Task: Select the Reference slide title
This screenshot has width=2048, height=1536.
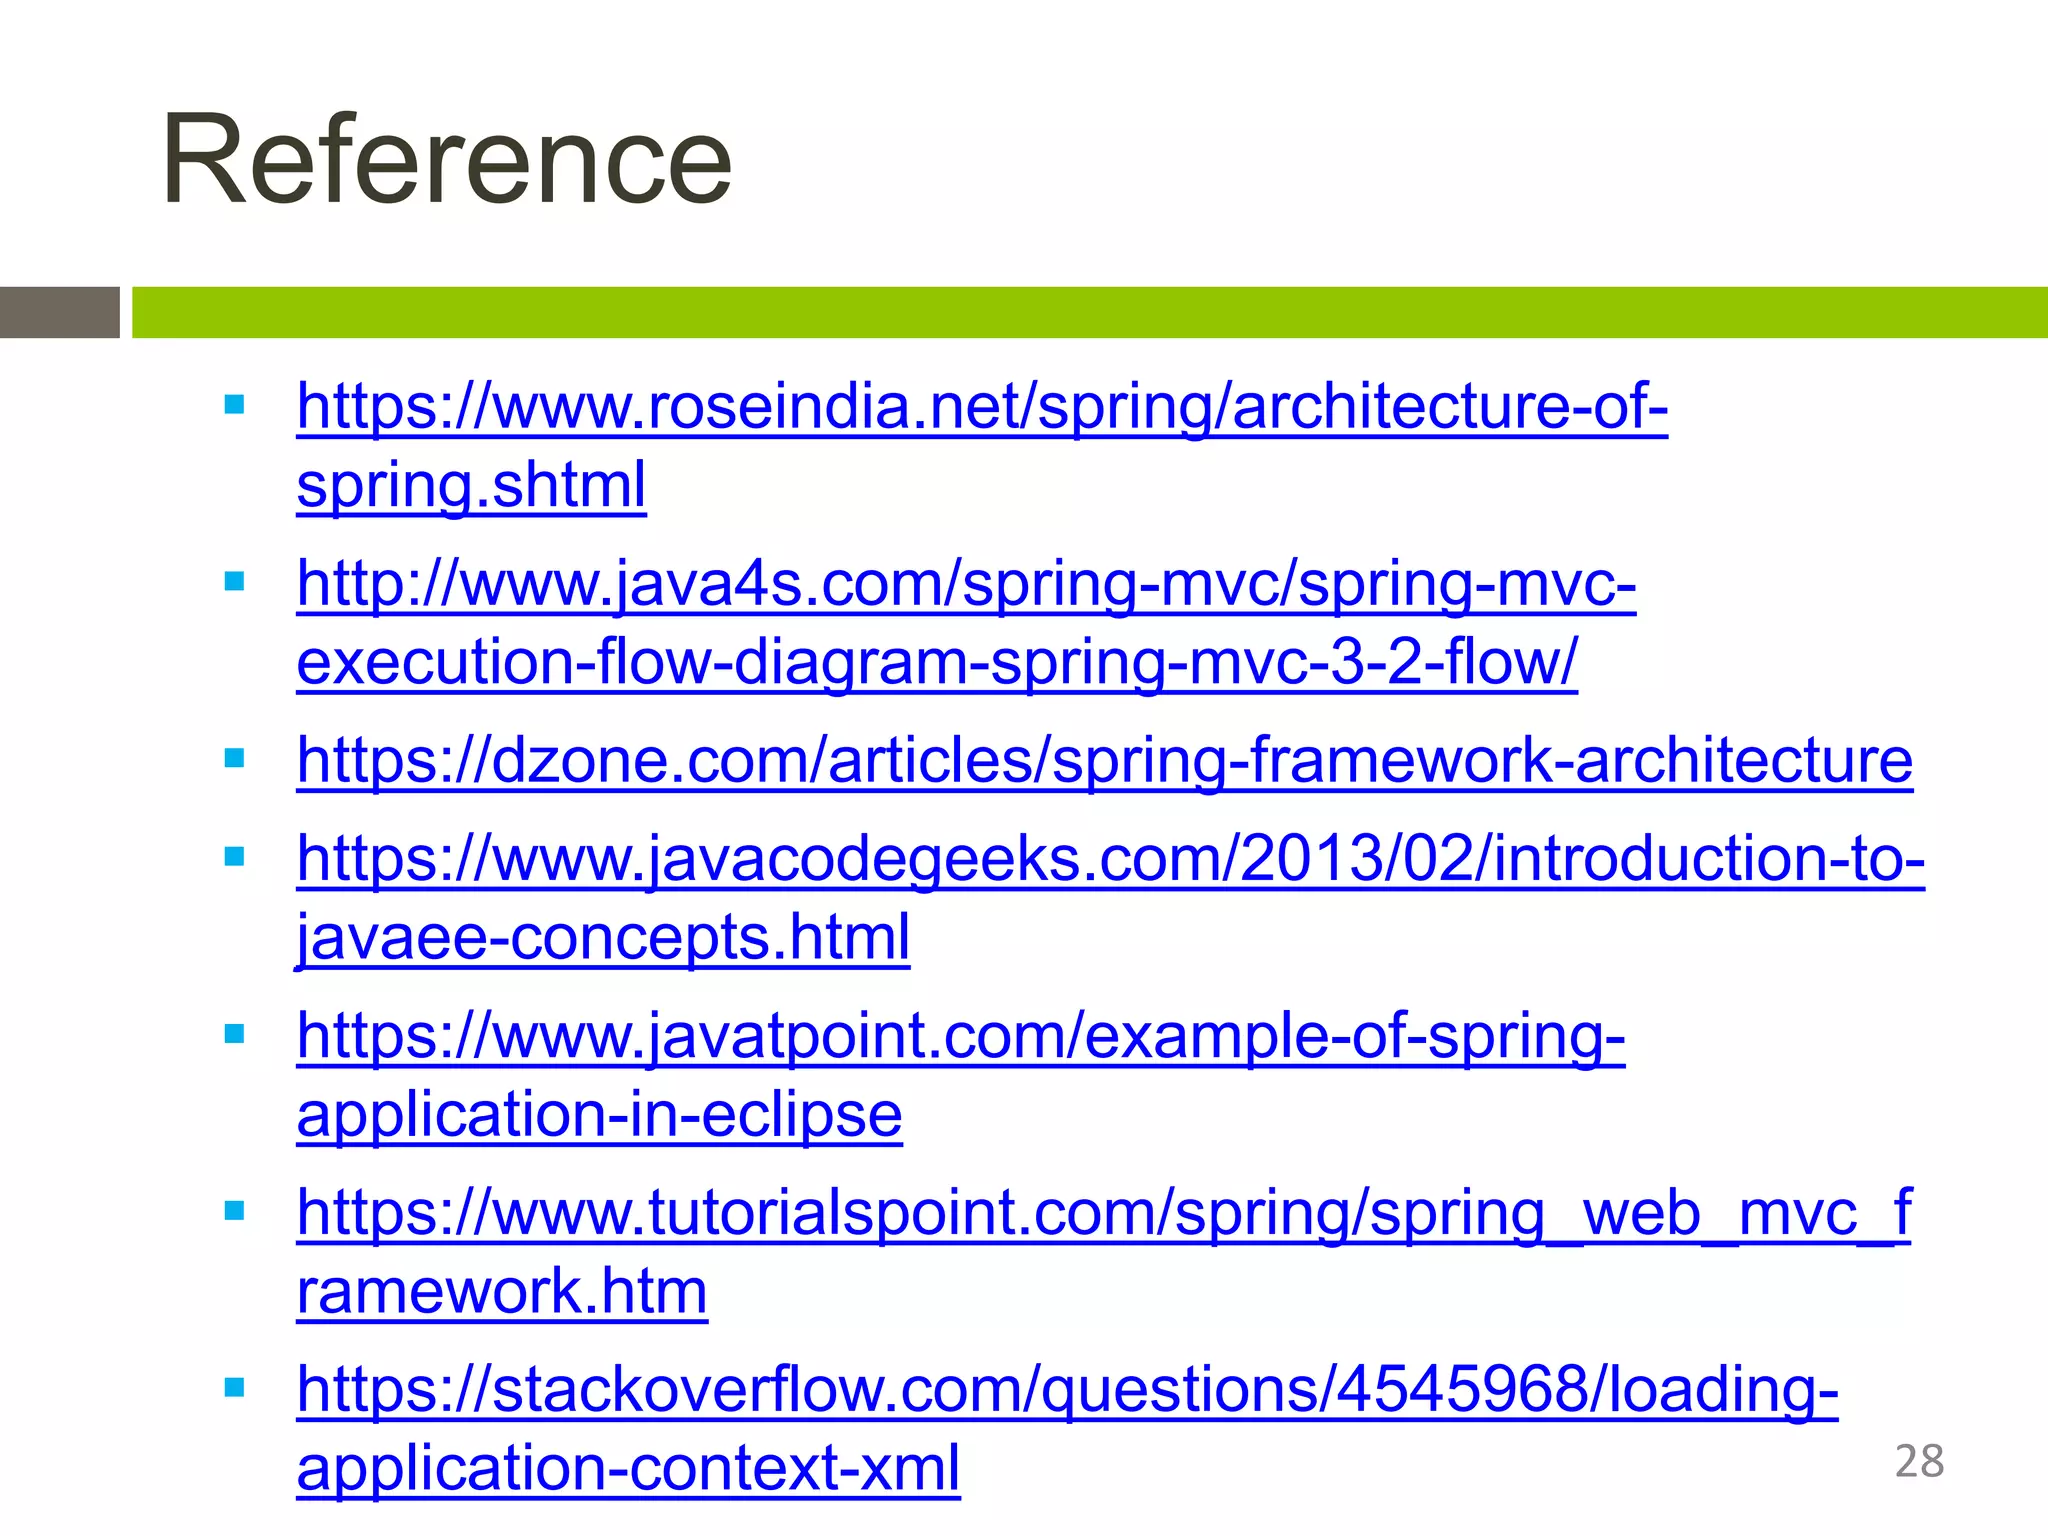Action: (447, 160)
